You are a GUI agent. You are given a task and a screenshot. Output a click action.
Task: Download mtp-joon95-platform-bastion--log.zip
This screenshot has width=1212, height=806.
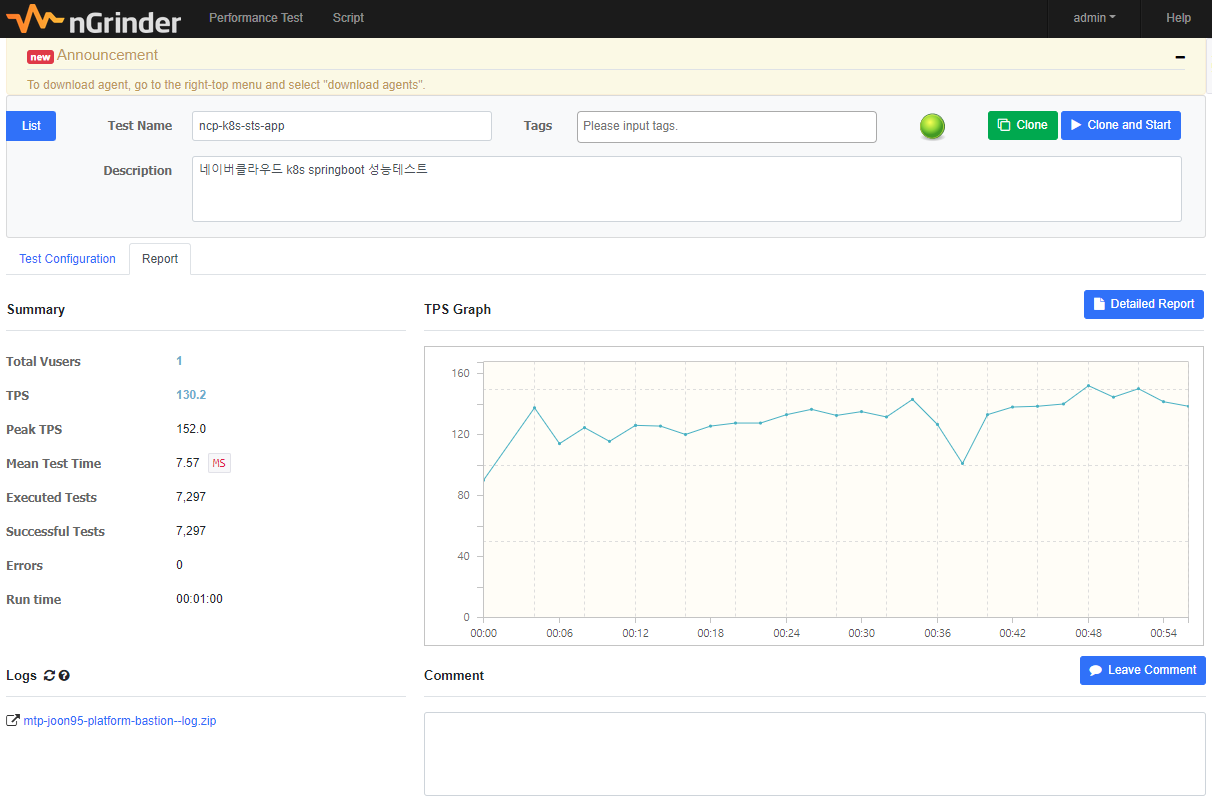pyautogui.click(x=120, y=721)
